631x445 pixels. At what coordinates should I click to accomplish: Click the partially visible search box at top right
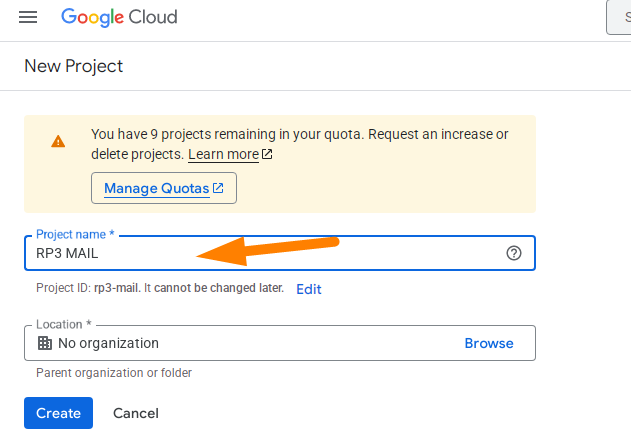click(618, 18)
